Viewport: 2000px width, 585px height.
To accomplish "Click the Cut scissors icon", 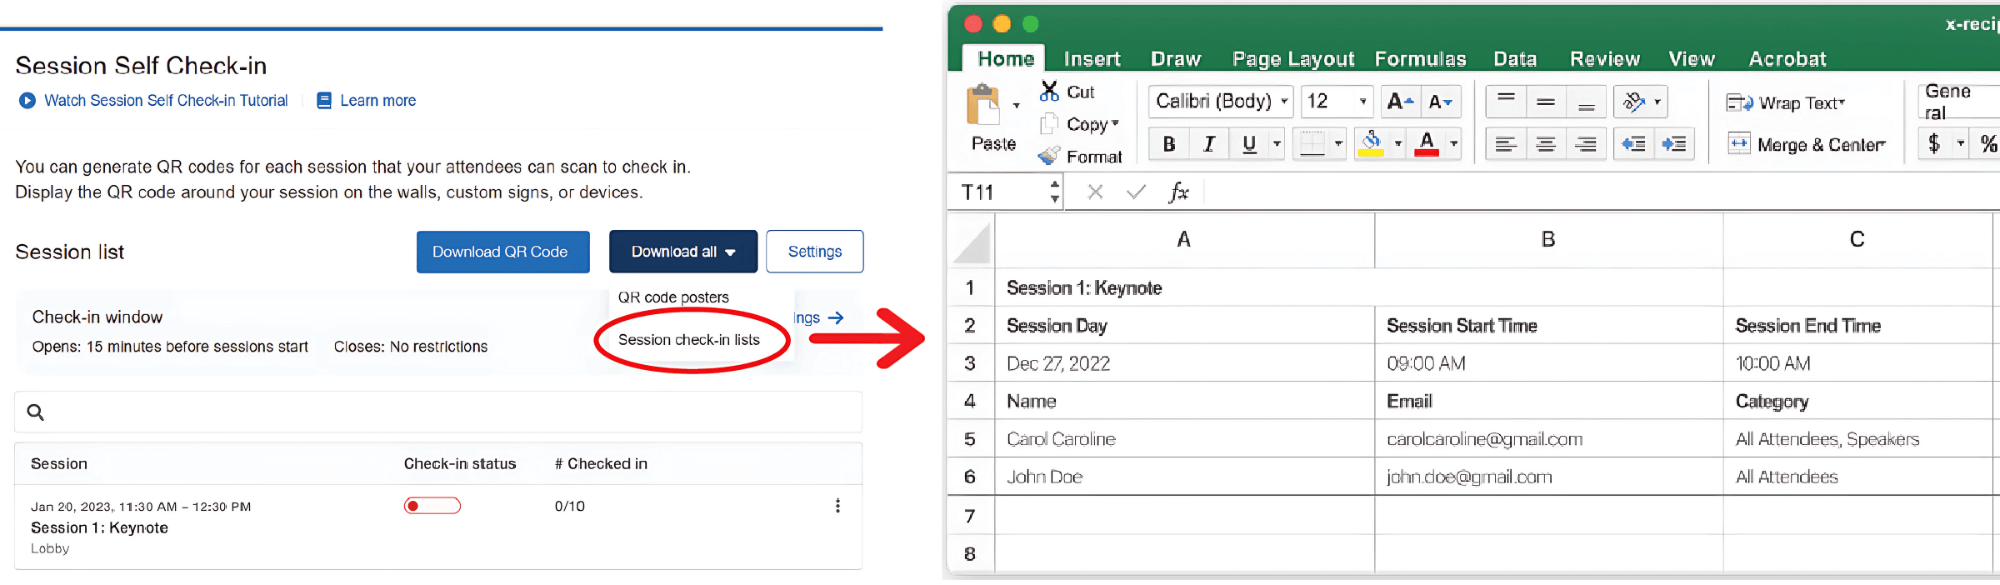I will (x=1049, y=91).
